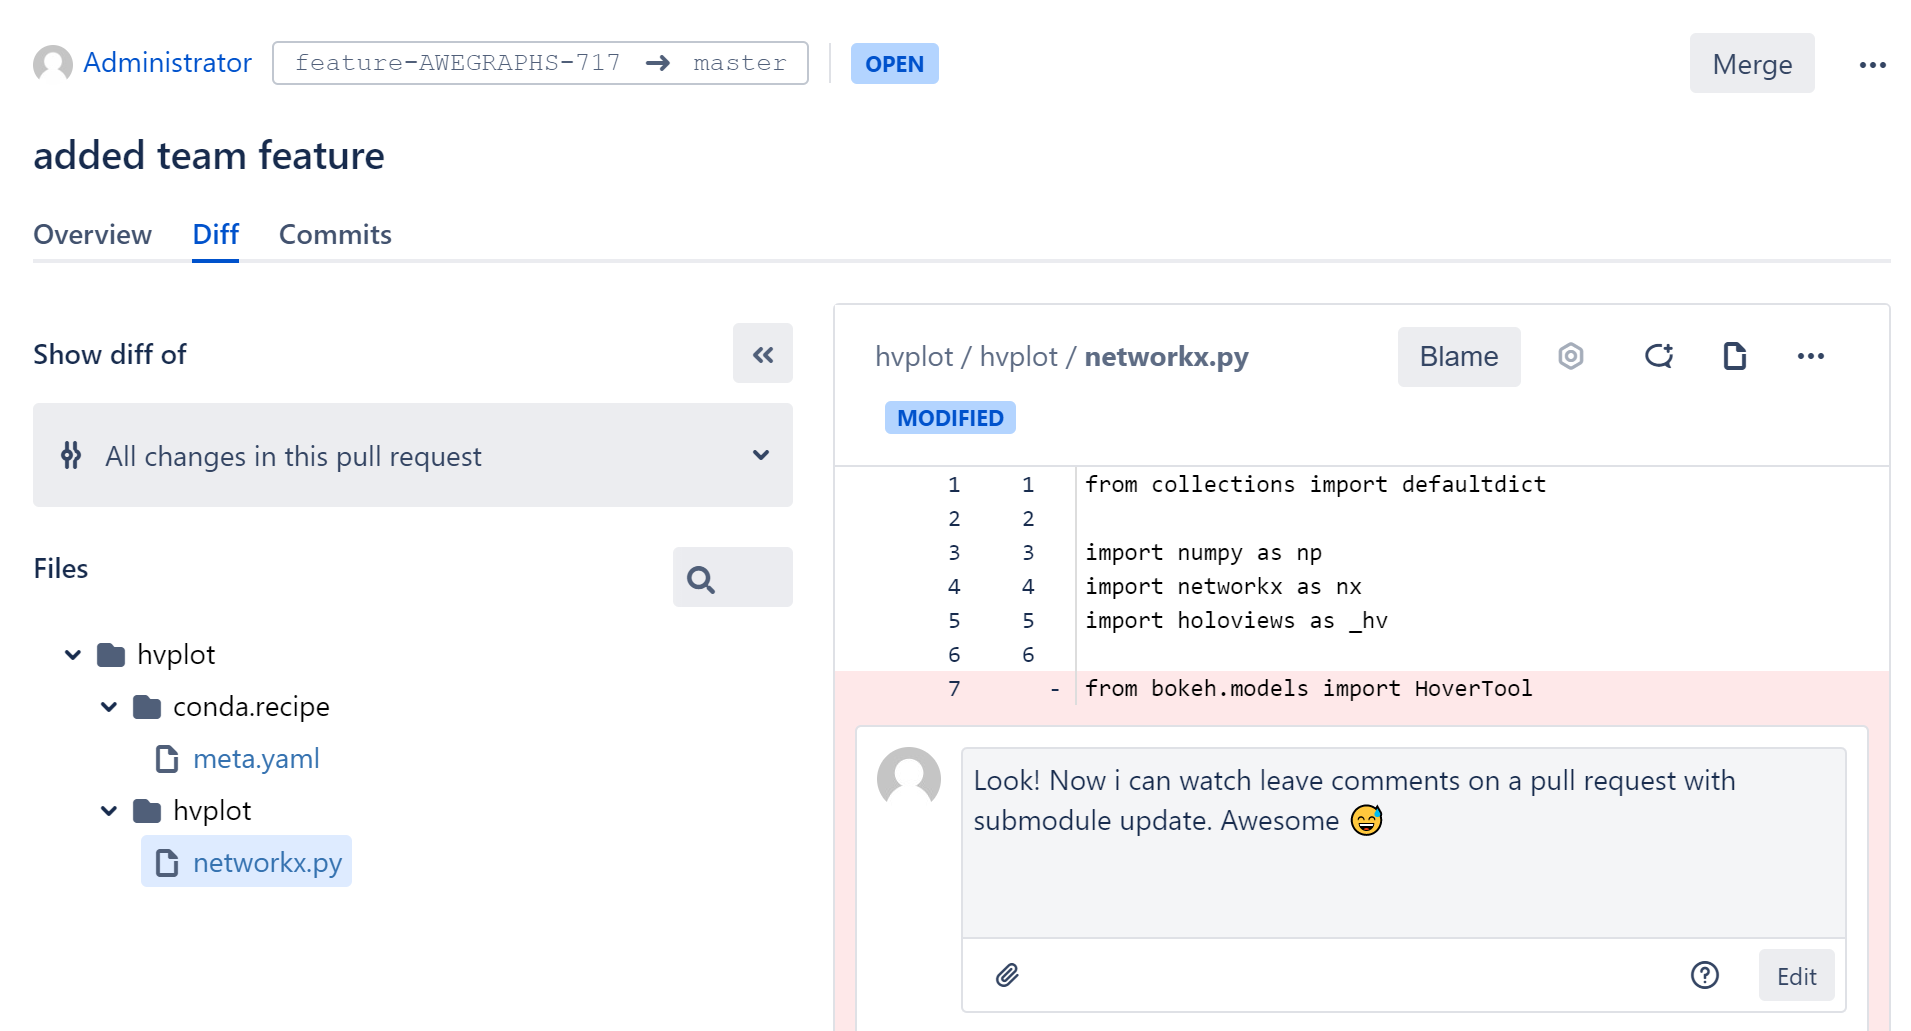Open pull request more actions menu
The image size is (1911, 1031).
(1872, 64)
